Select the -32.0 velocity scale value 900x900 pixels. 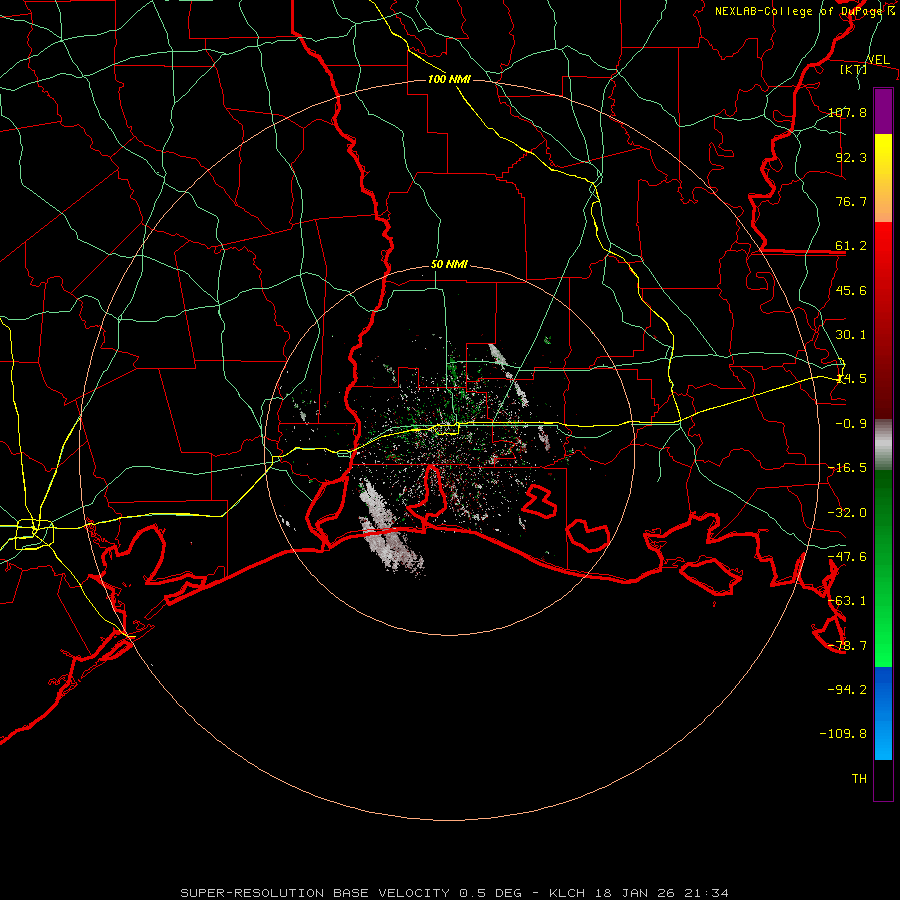pyautogui.click(x=847, y=513)
